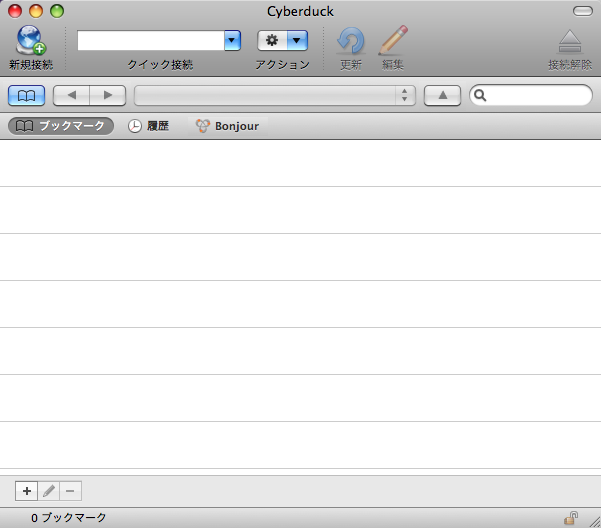Screen dimensions: 601x528
Task: Click inside the Quick Connect text field
Action: 151,41
